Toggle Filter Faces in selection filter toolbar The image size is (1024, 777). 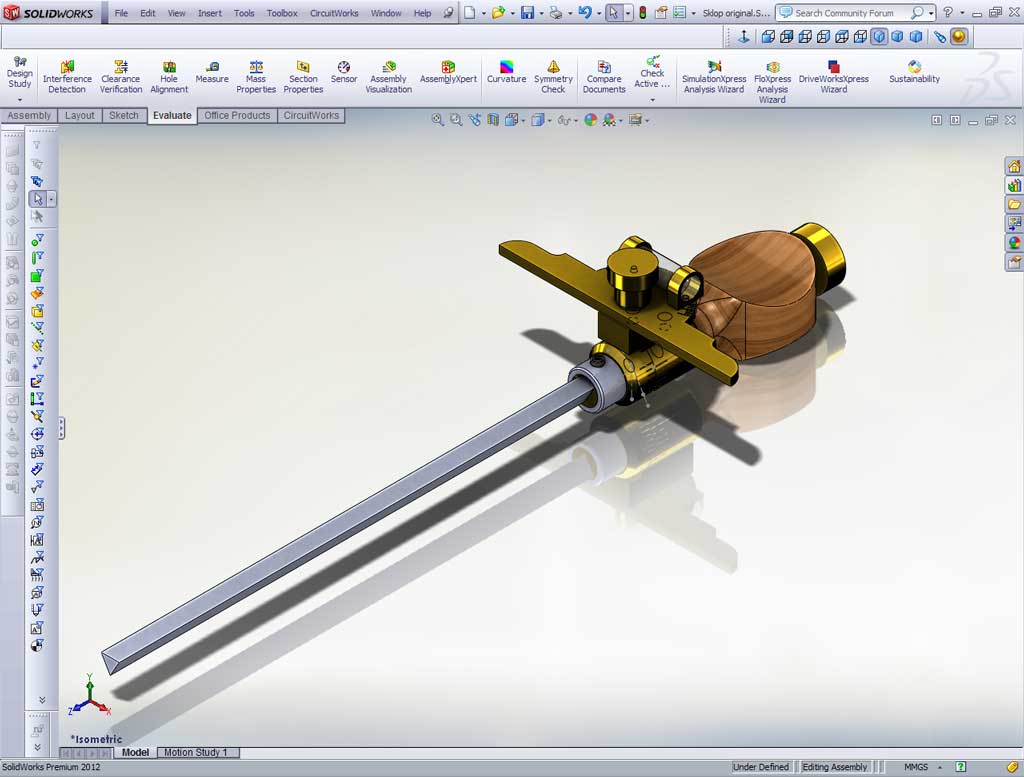(37, 276)
